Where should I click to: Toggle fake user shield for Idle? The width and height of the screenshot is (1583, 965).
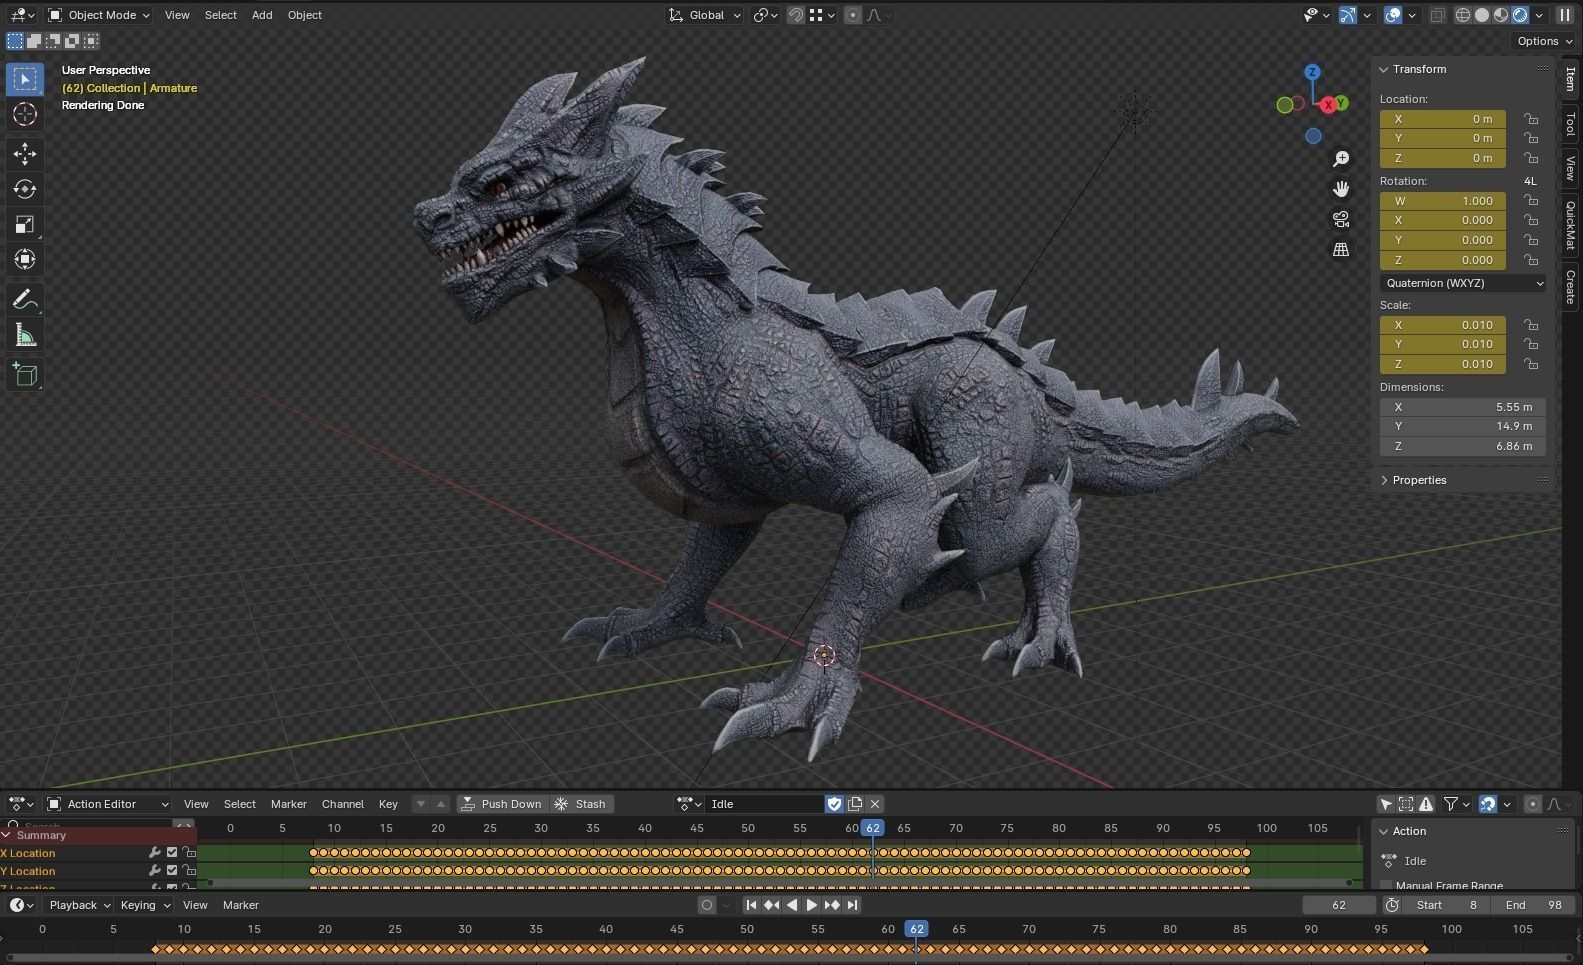(835, 804)
